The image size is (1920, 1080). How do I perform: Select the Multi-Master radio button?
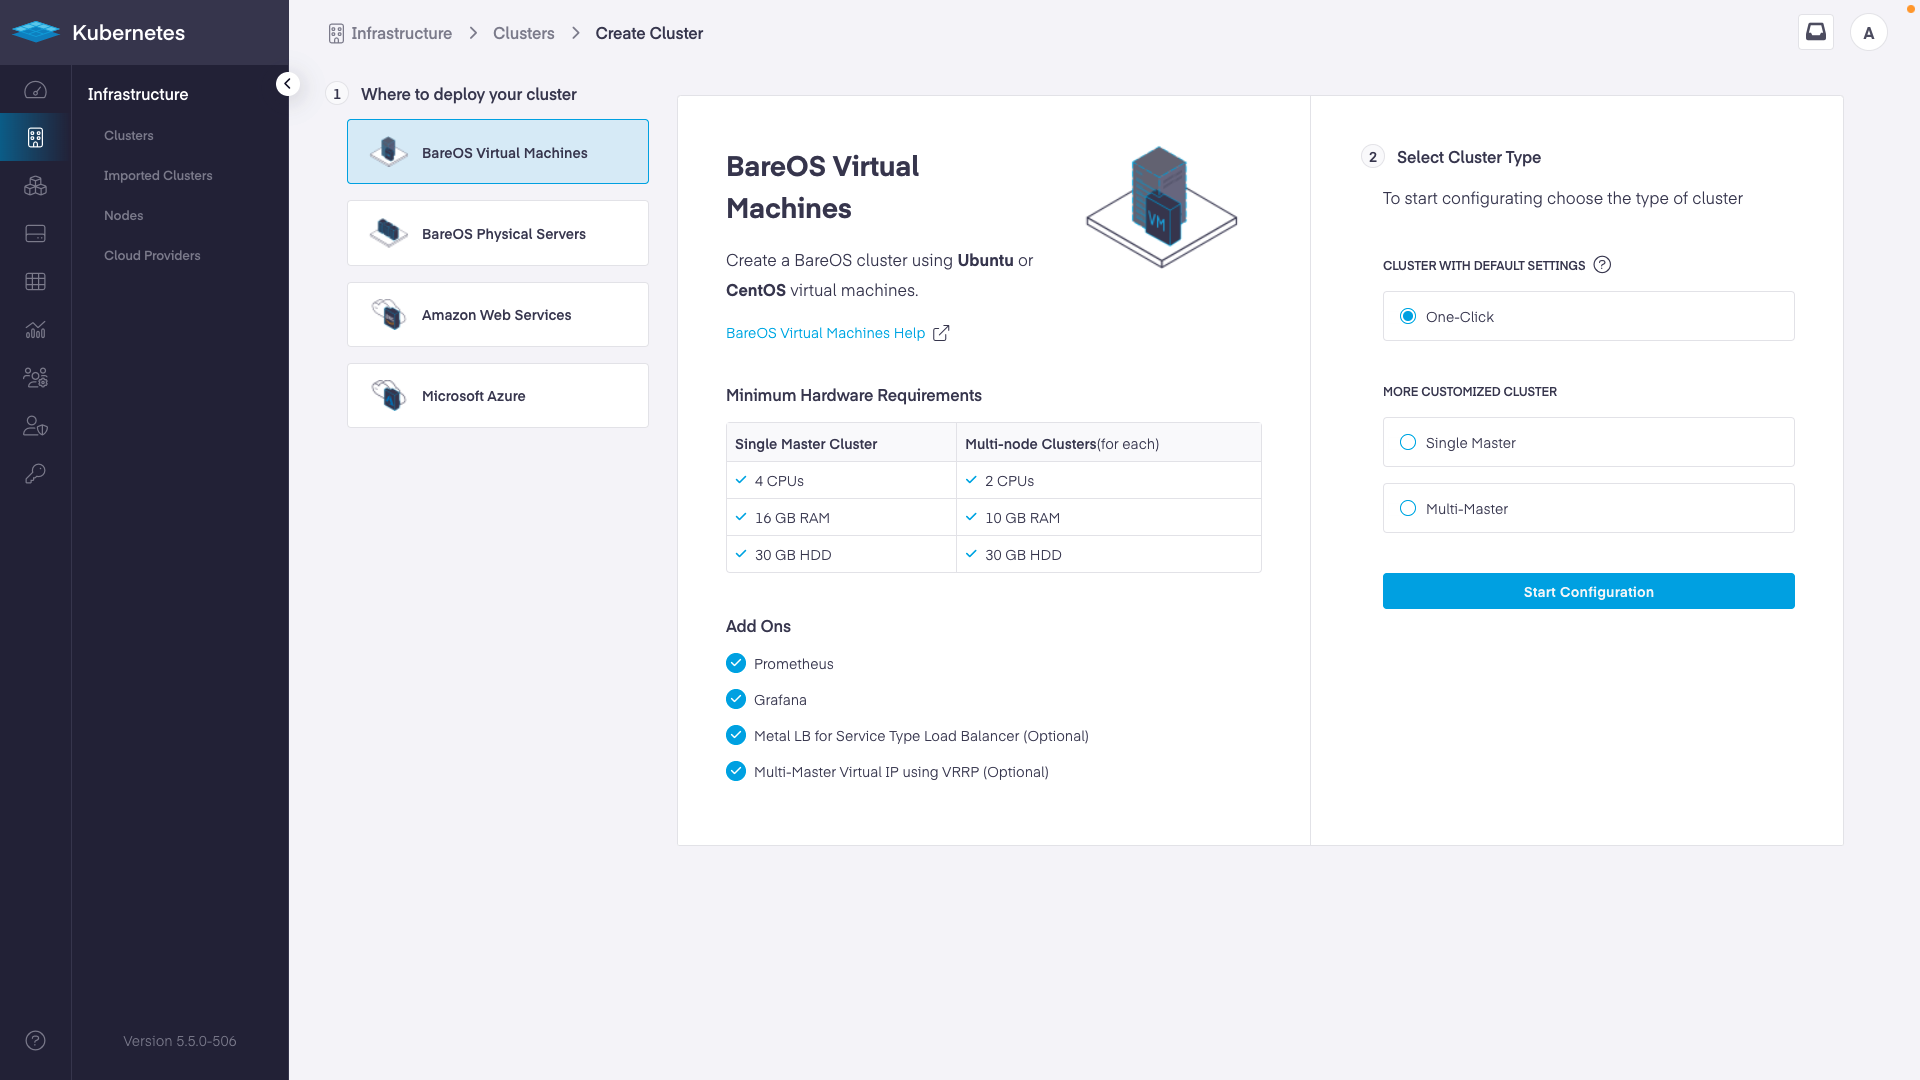click(x=1408, y=508)
